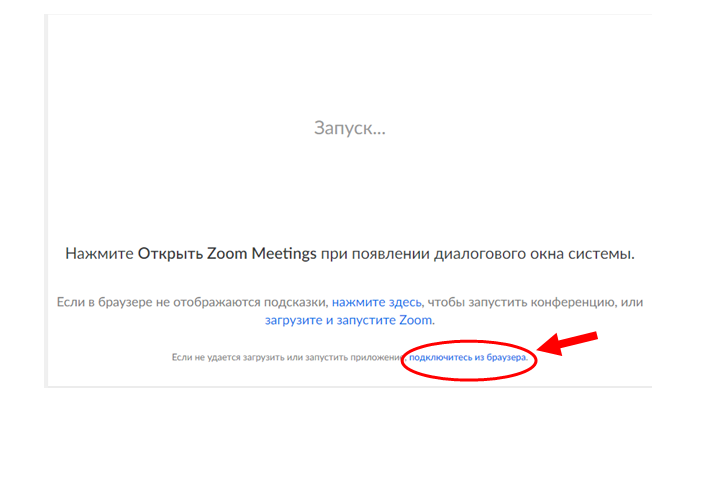Image resolution: width=704 pixels, height=490 pixels.
Task: Click the word "Meetings" in the bold text
Action: coord(282,254)
